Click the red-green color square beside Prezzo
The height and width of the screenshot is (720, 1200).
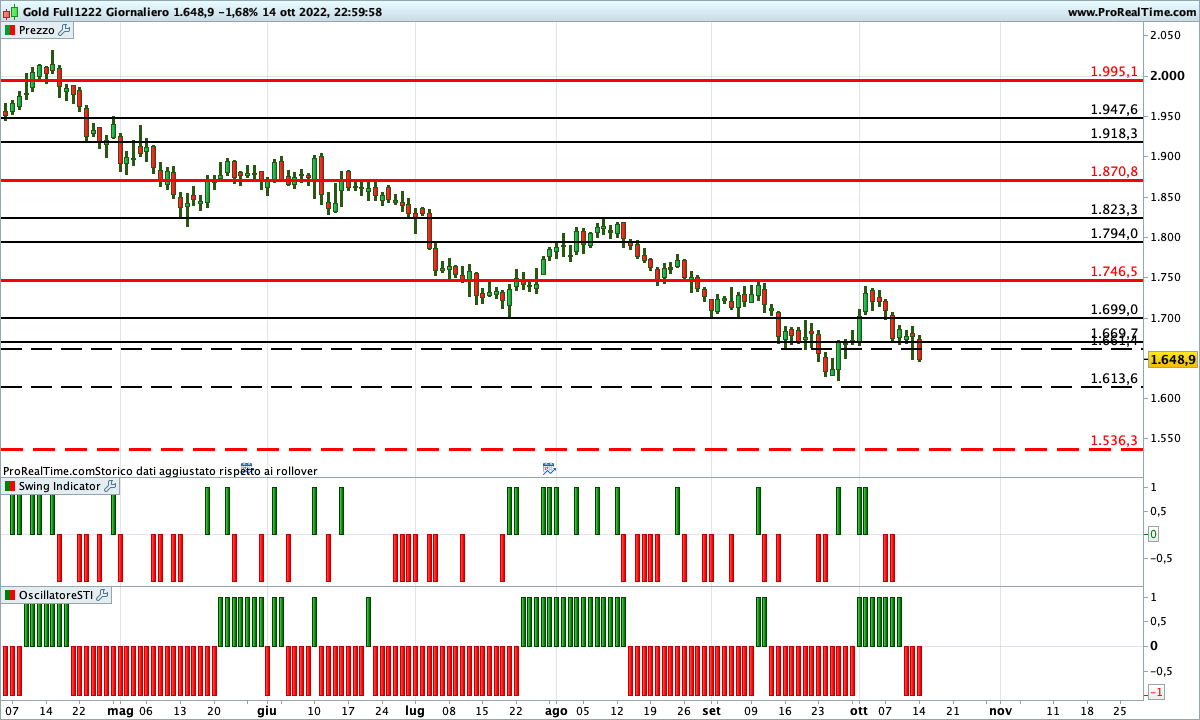click(x=11, y=30)
